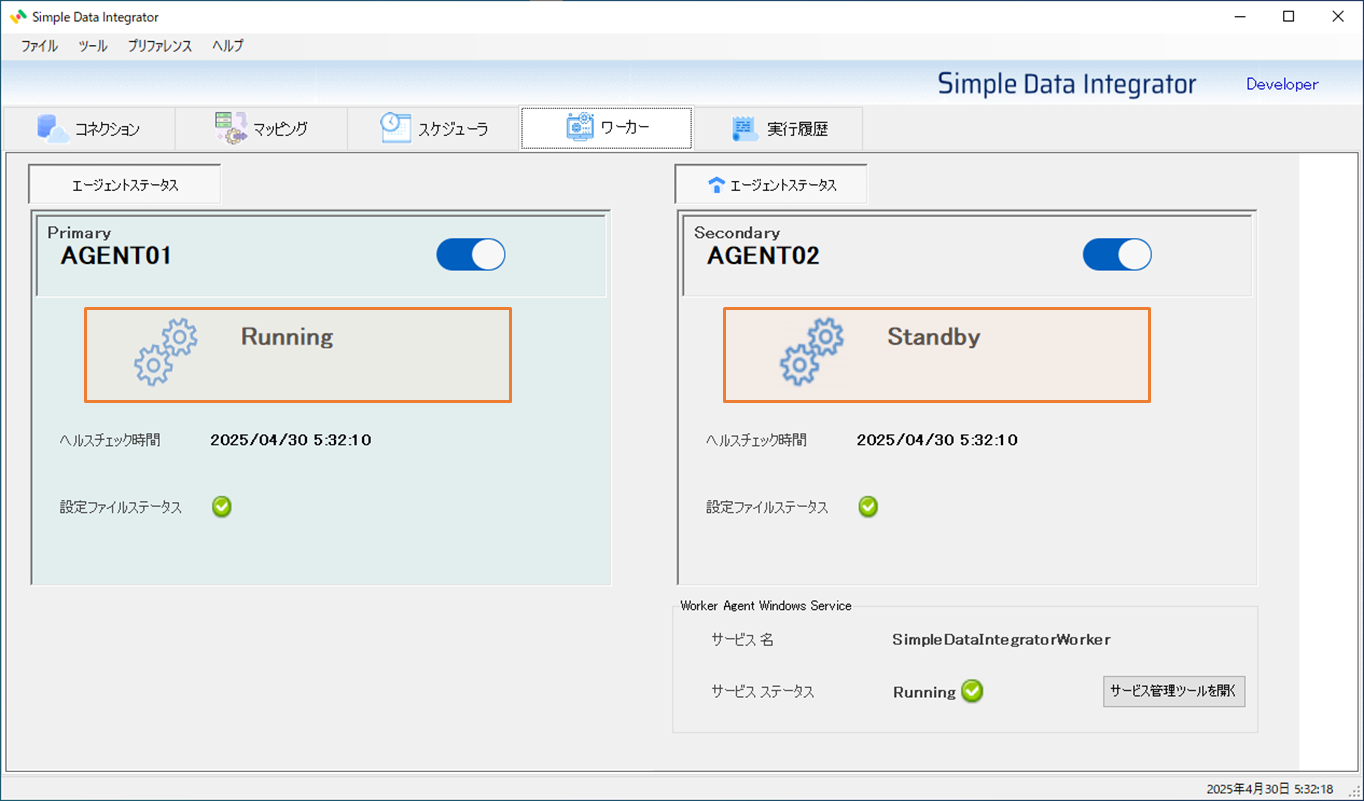Maximize the Simple Data Integrator window
The image size is (1364, 801).
coord(1289,17)
